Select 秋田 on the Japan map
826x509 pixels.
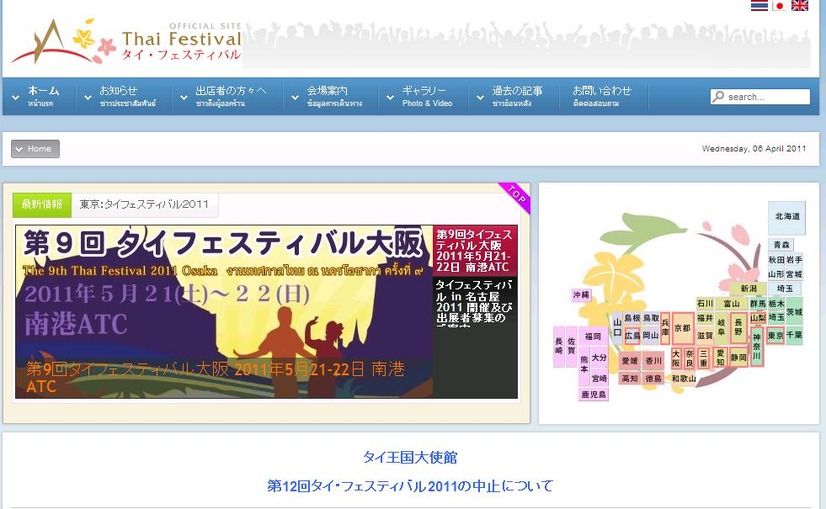(x=776, y=259)
